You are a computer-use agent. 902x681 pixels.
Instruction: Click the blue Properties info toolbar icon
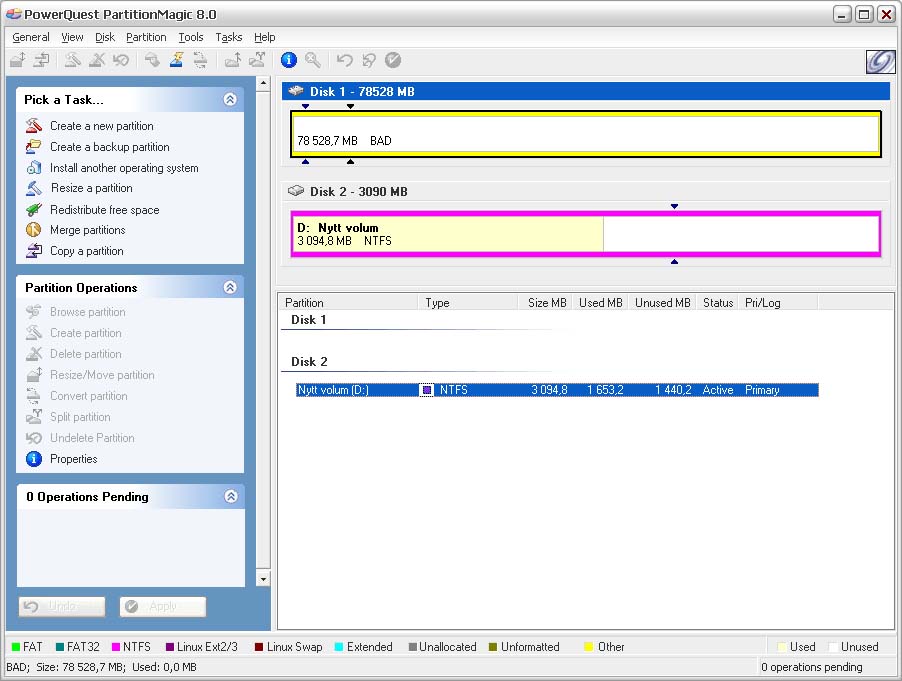point(289,59)
